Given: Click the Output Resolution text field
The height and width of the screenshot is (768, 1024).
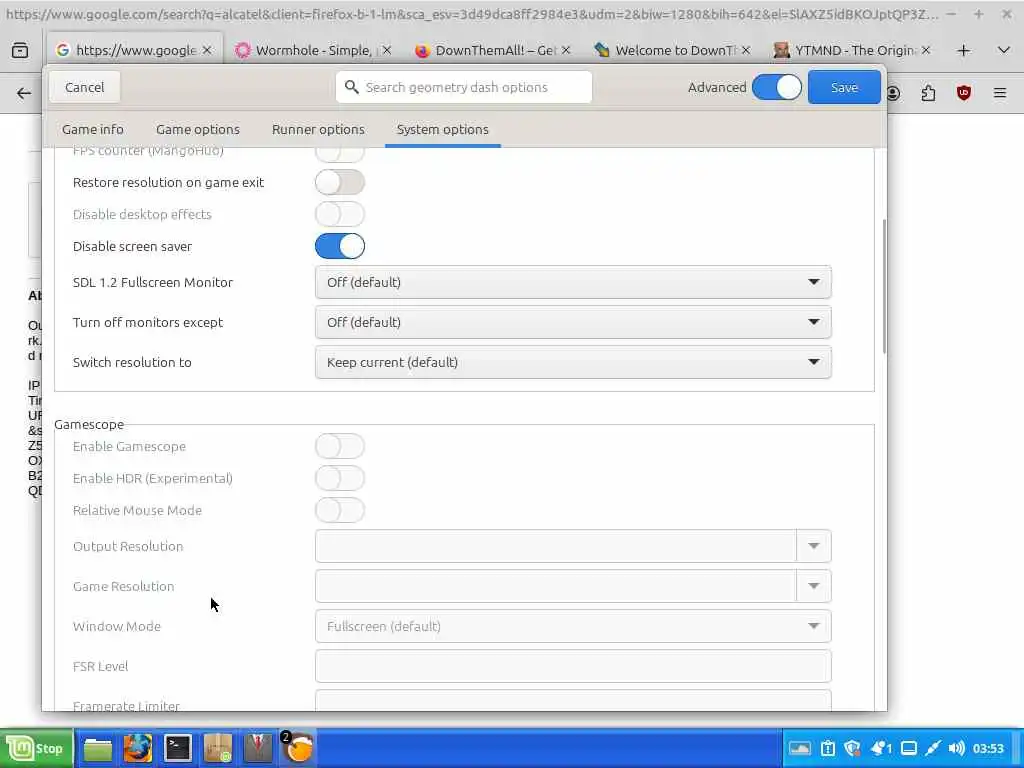Looking at the screenshot, I should coord(556,546).
